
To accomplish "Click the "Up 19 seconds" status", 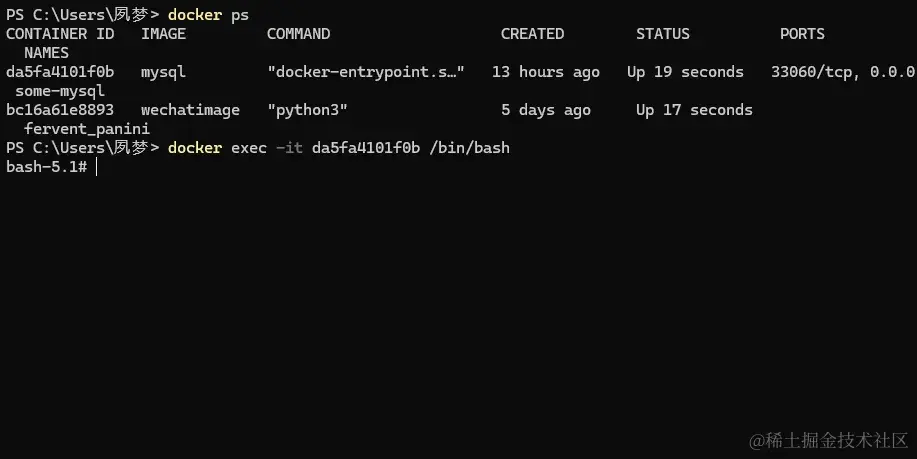I will coord(685,72).
